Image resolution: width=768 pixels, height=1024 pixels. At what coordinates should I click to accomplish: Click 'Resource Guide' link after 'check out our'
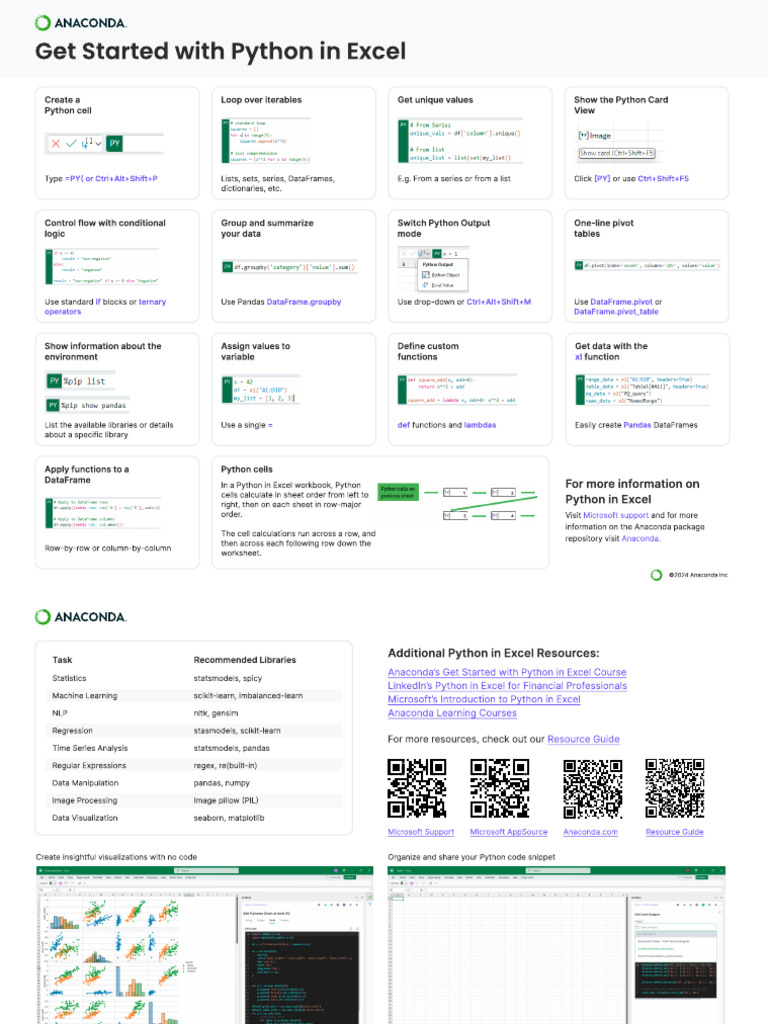click(x=583, y=739)
